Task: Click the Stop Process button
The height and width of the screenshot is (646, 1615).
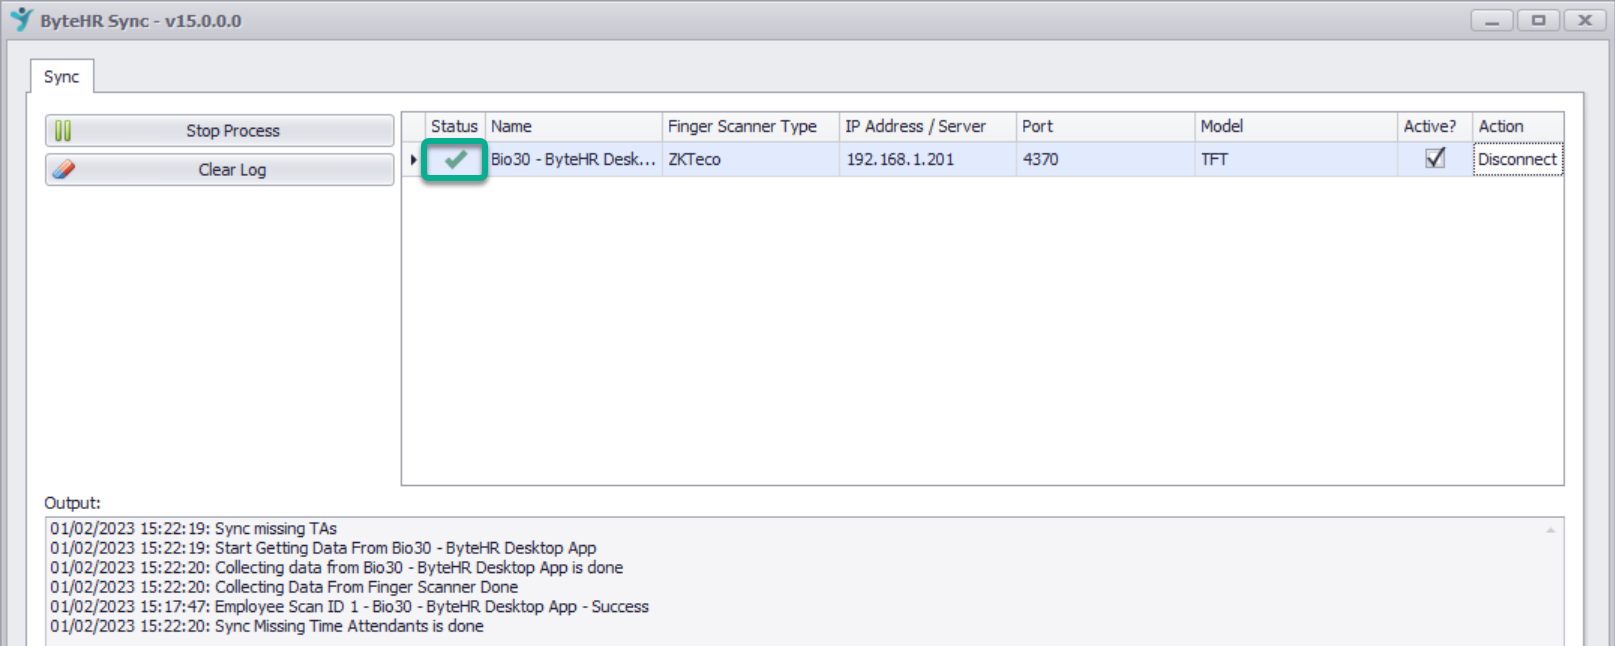Action: click(x=219, y=131)
